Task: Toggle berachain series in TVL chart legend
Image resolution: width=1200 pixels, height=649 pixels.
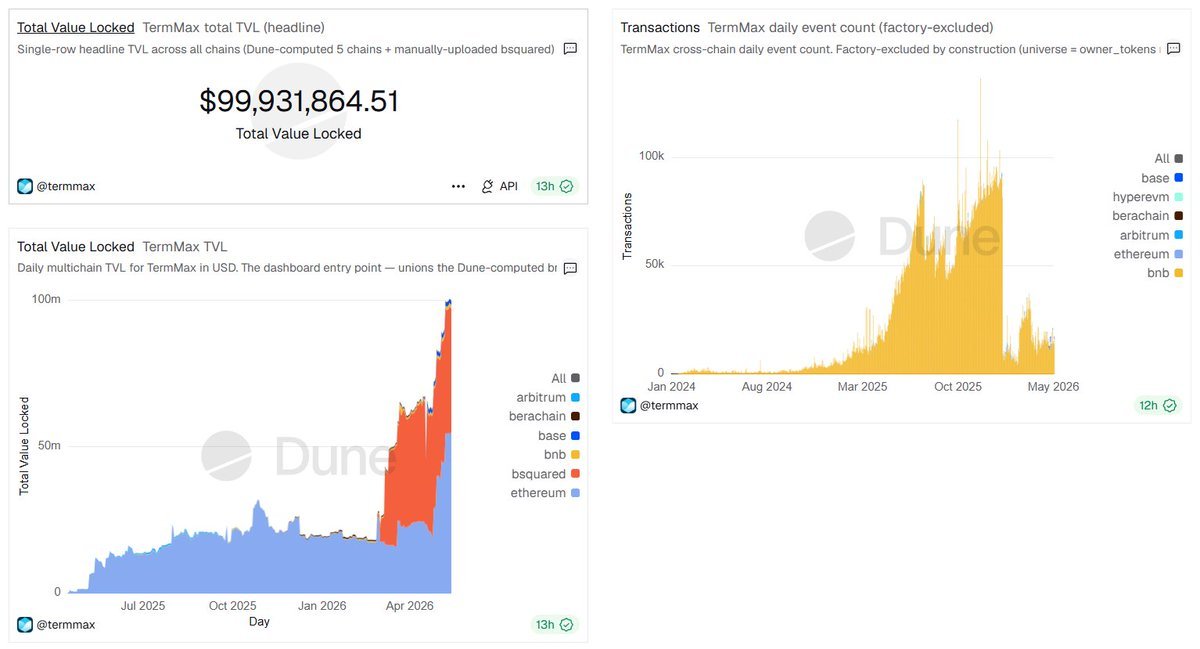Action: [x=546, y=417]
